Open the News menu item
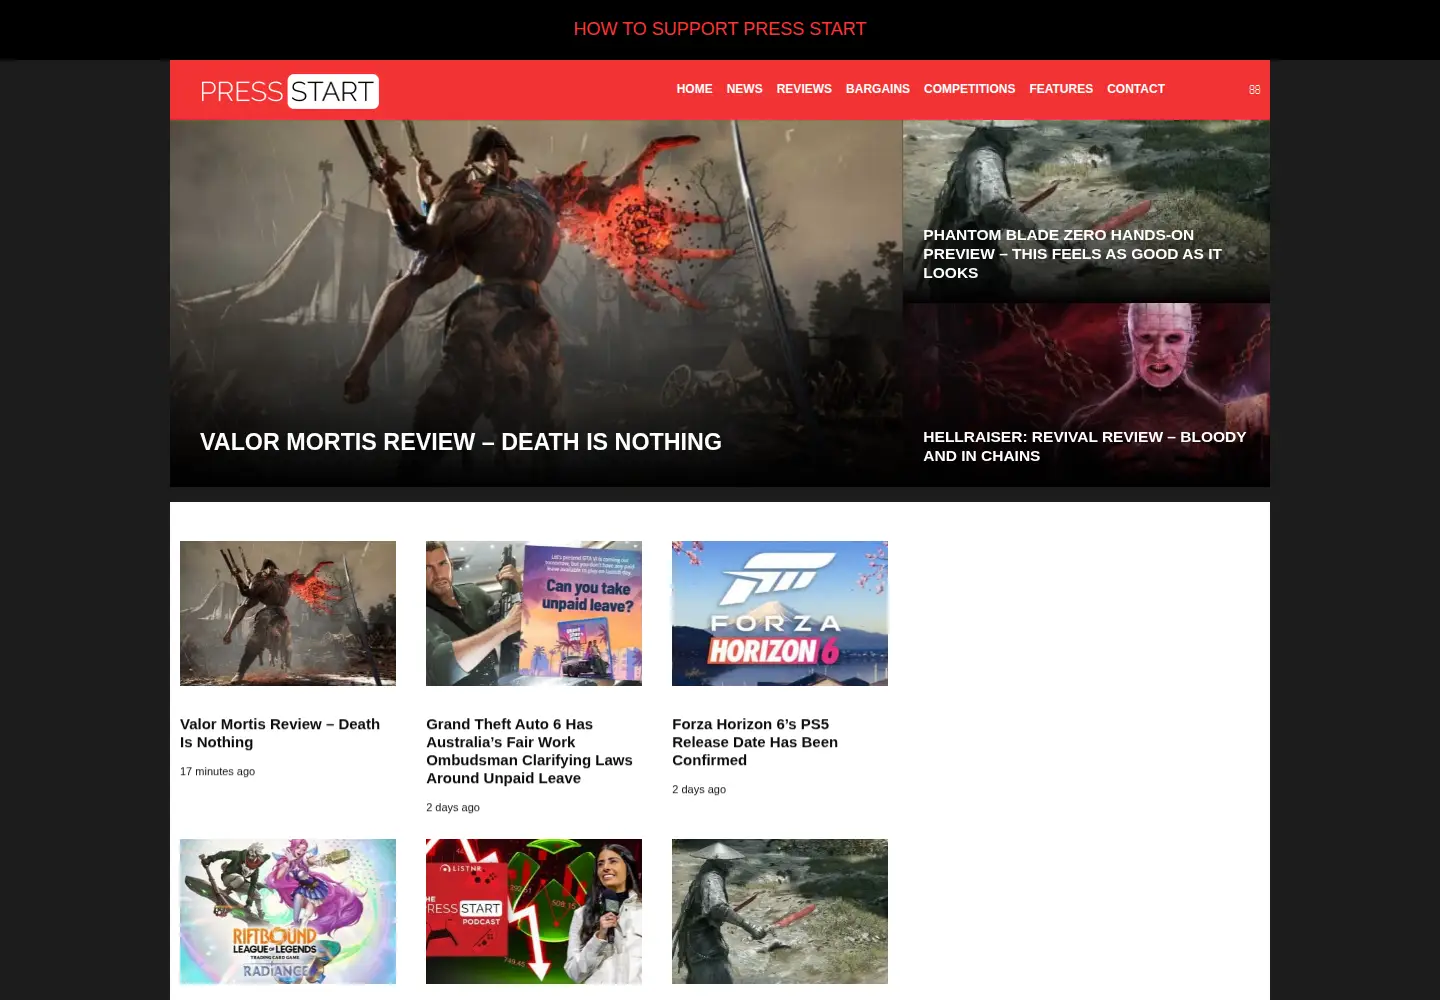Image resolution: width=1440 pixels, height=1000 pixels. [x=744, y=89]
